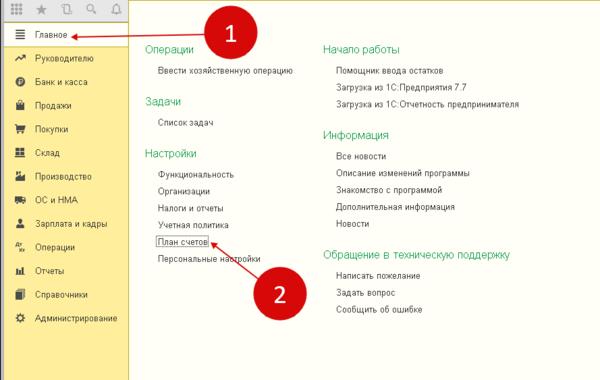The image size is (600, 380).
Task: Click Загрузка из 1С:Отчетность предпринимателя
Action: (427, 104)
